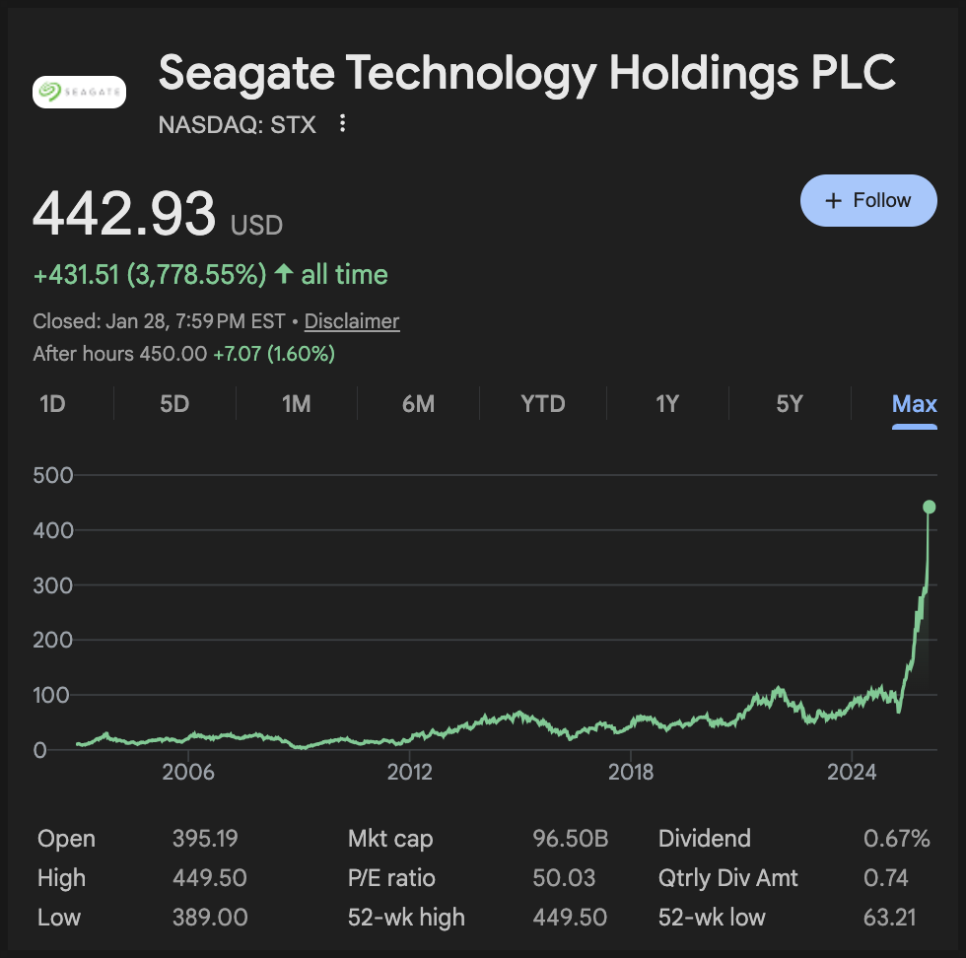Click the Mkt cap value 96.50B
Screen dimensions: 966x958
570,838
